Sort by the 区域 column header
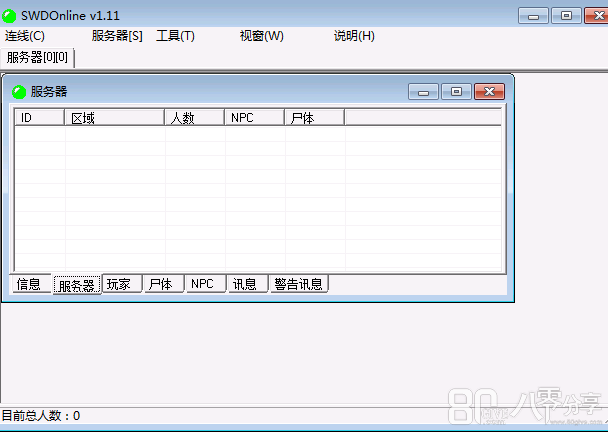This screenshot has height=432, width=608. [x=114, y=118]
